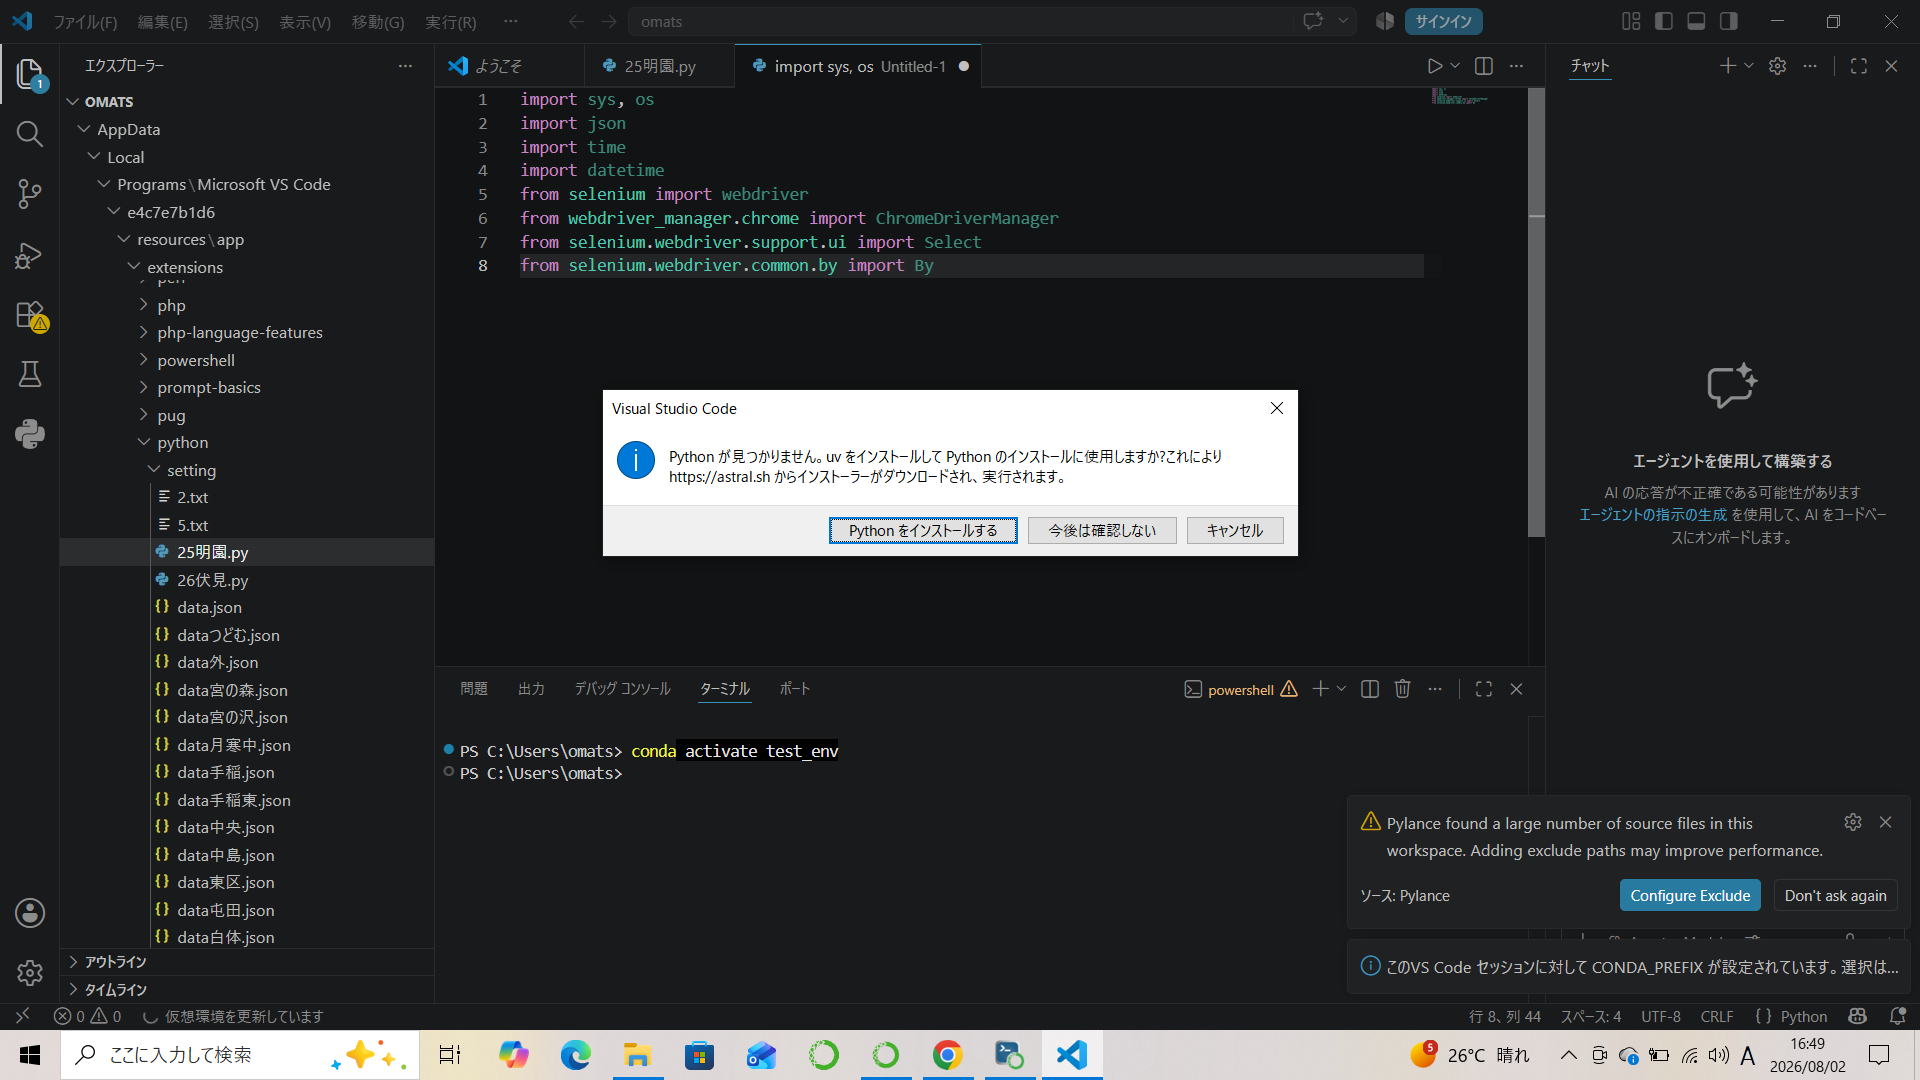Open the 表示(V) menu
The height and width of the screenshot is (1080, 1920).
point(305,21)
